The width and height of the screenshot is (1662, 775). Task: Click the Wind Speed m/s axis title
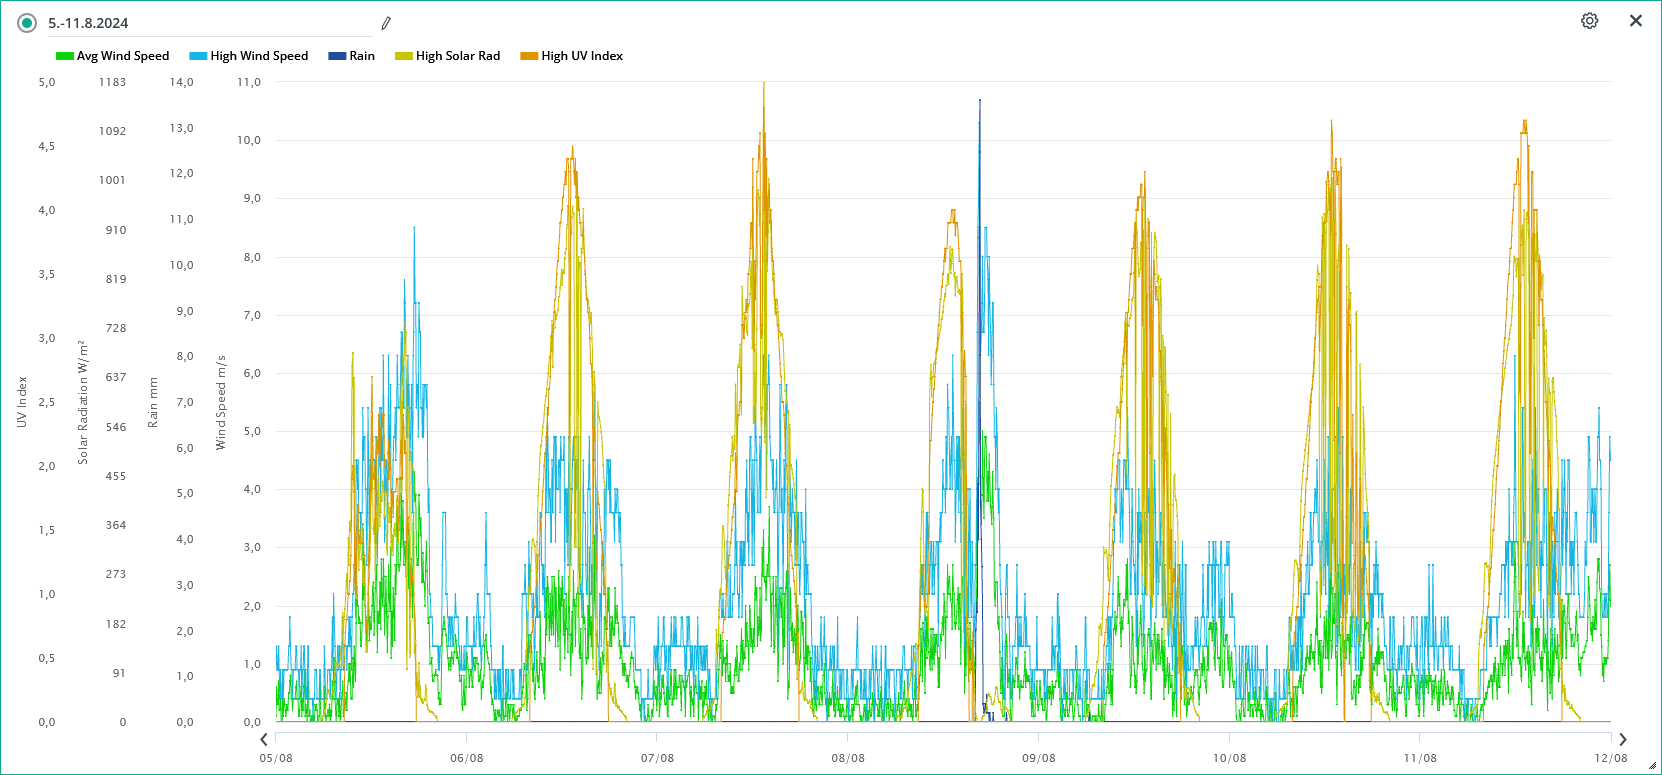(x=221, y=402)
